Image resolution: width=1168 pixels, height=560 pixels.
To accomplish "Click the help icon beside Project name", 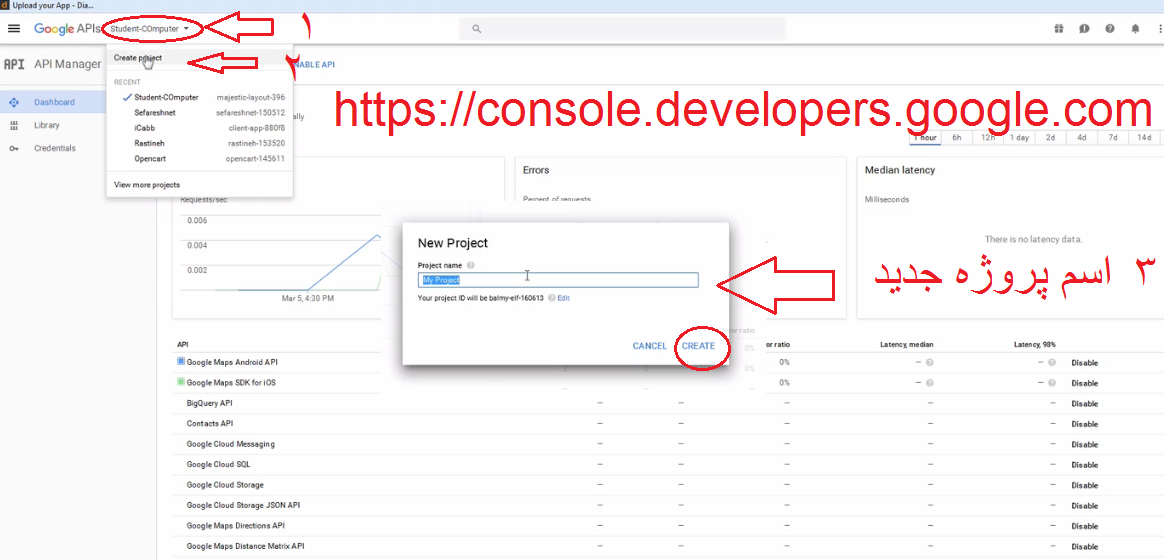I will pos(471,265).
